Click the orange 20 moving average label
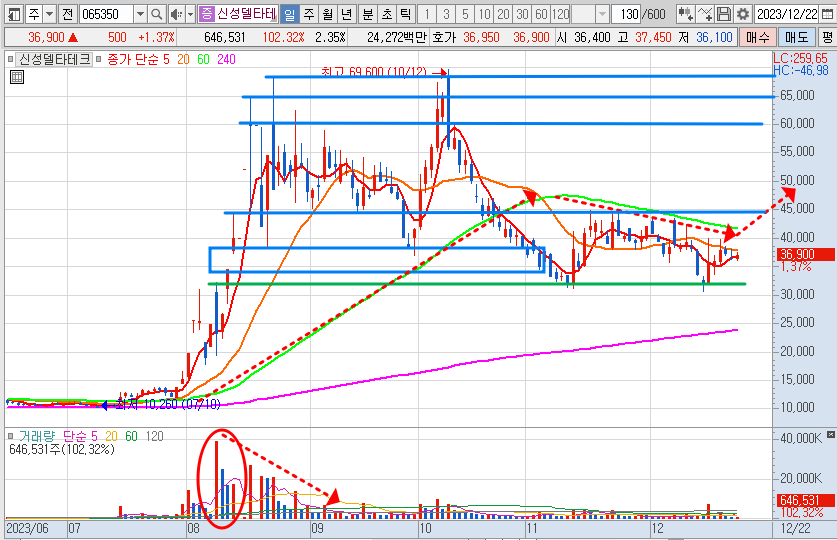 [x=183, y=59]
